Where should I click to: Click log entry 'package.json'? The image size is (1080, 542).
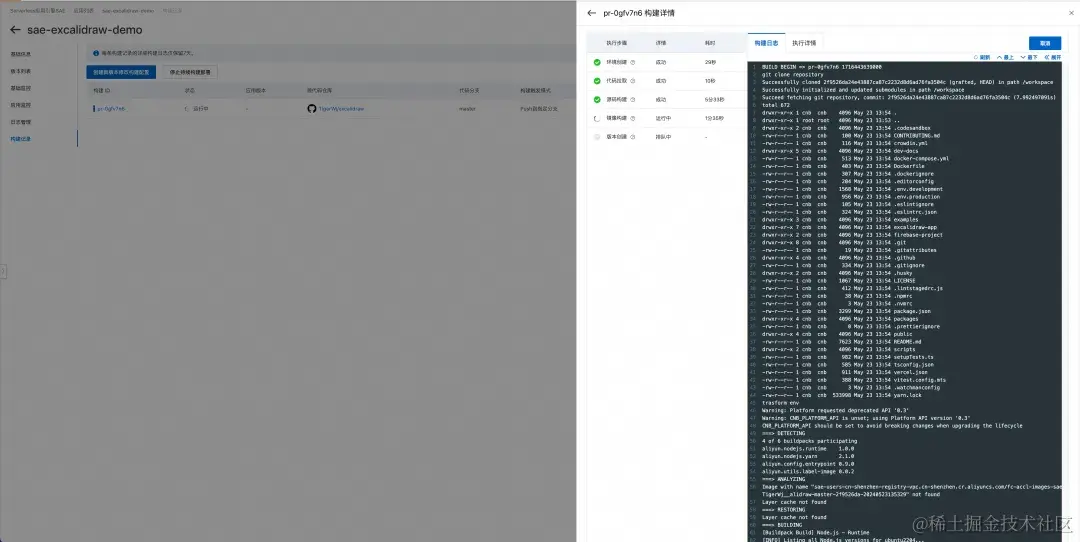pyautogui.click(x=913, y=311)
